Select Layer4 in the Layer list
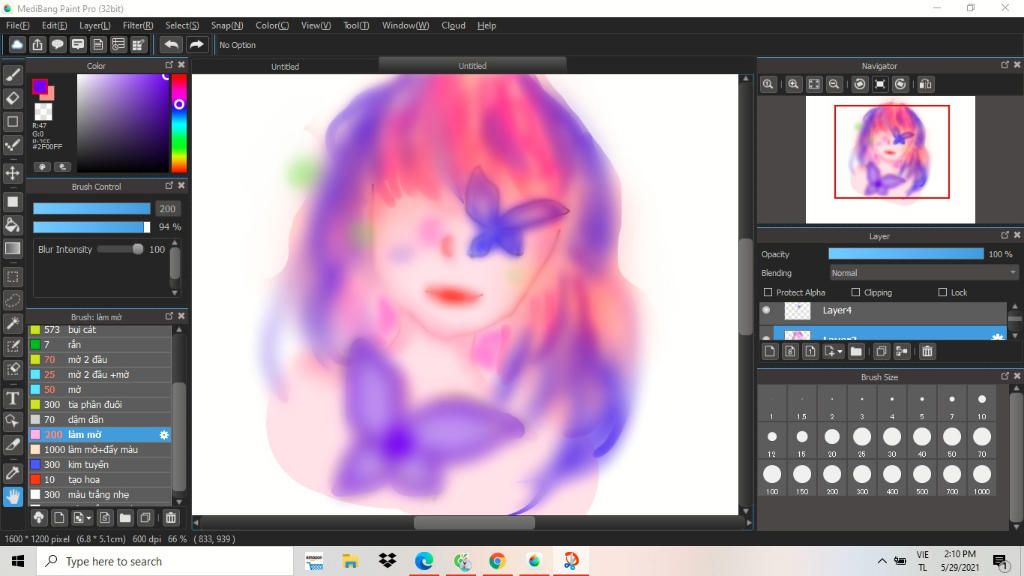Image resolution: width=1024 pixels, height=576 pixels. click(x=889, y=311)
